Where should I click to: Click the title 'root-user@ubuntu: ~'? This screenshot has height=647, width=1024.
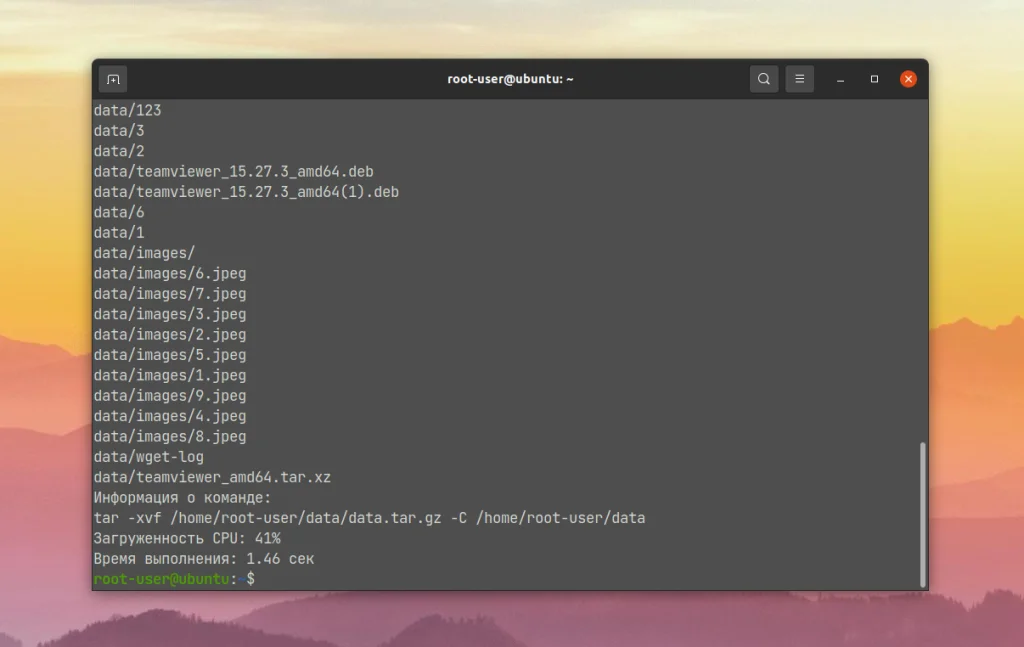point(511,78)
